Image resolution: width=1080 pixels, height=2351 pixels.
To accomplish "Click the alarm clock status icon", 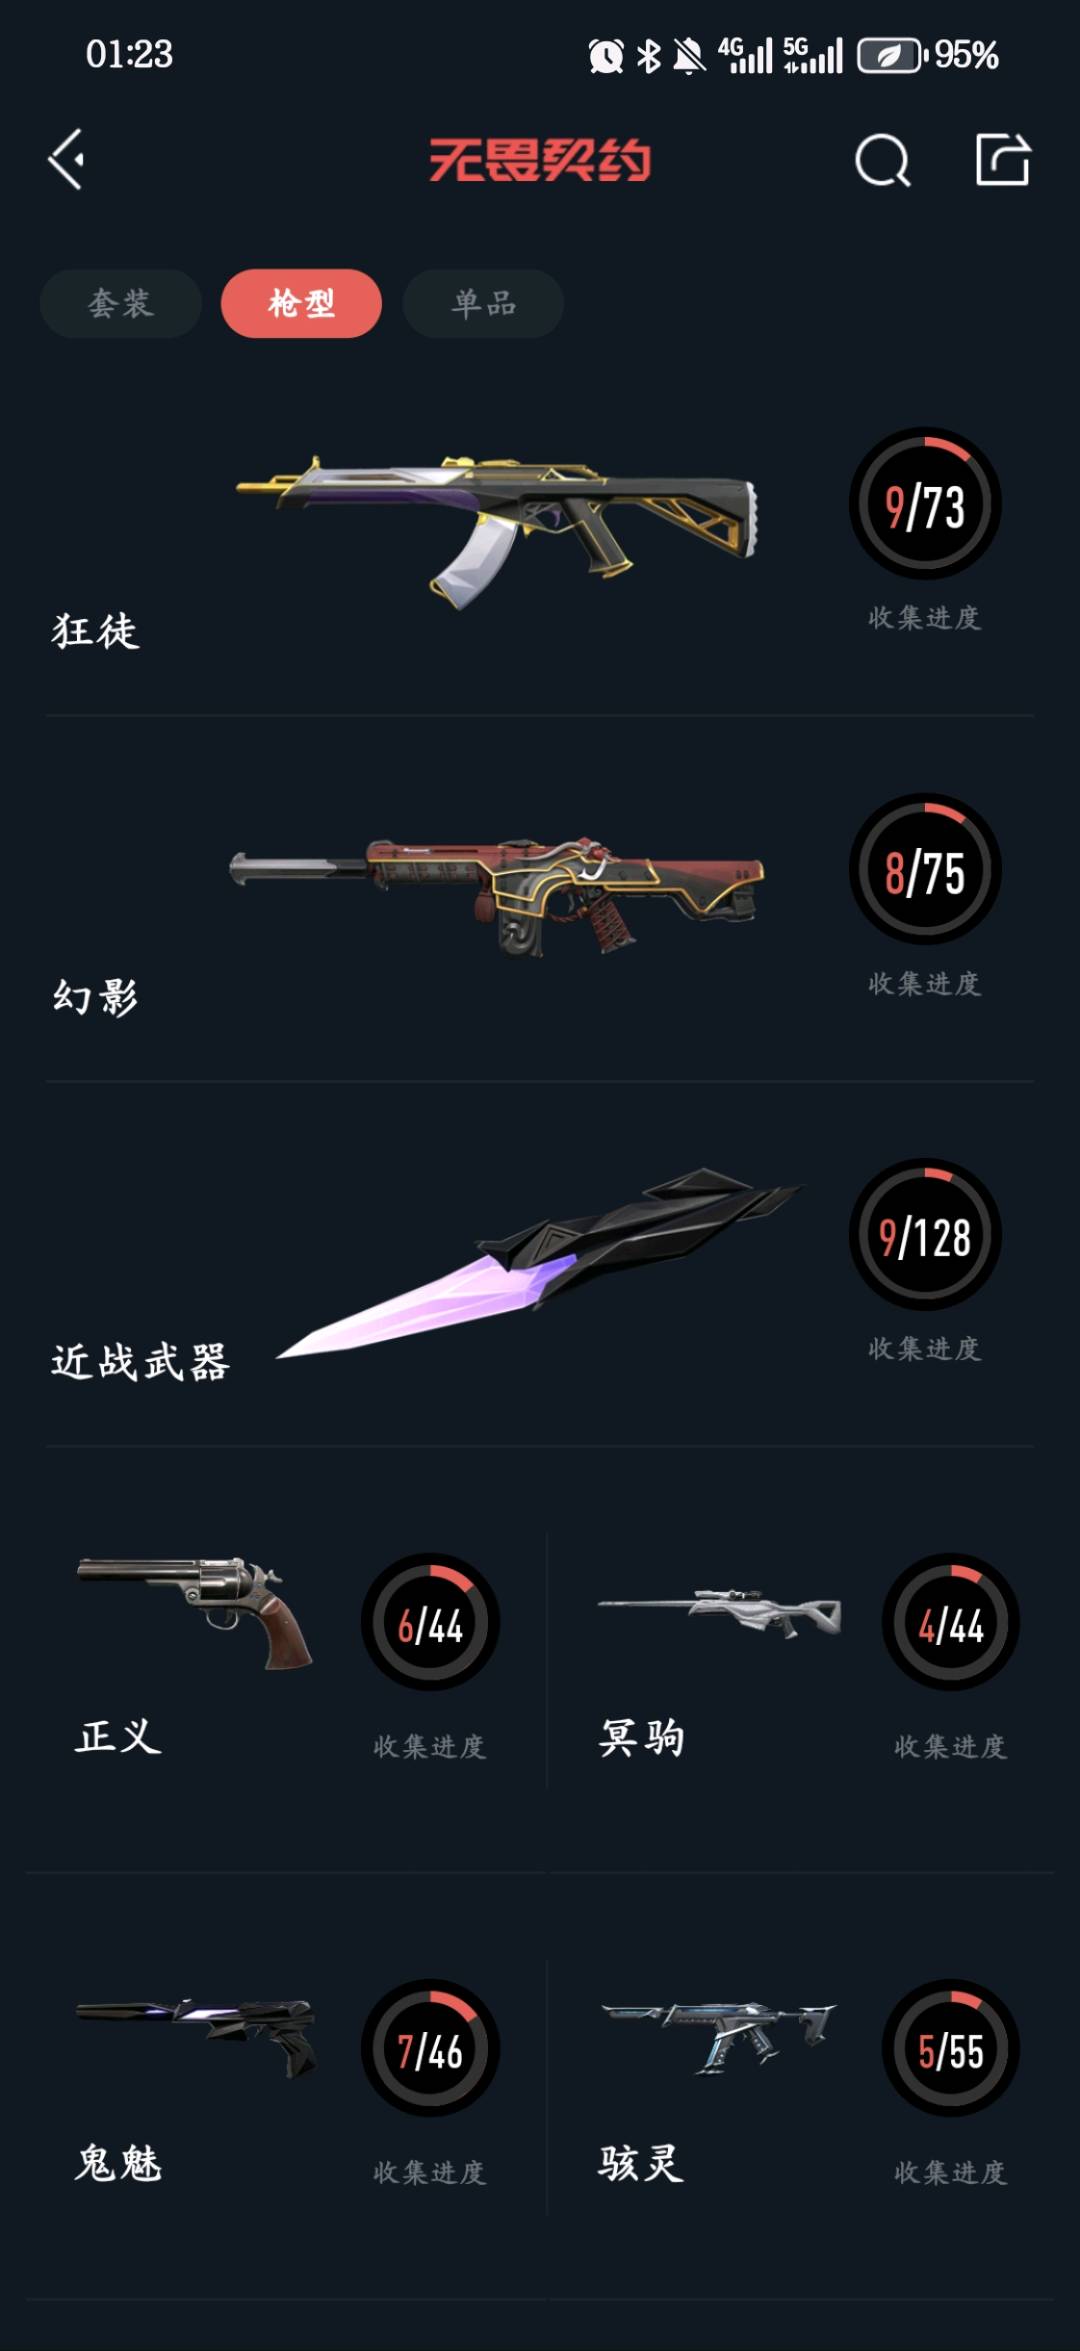I will 606,56.
